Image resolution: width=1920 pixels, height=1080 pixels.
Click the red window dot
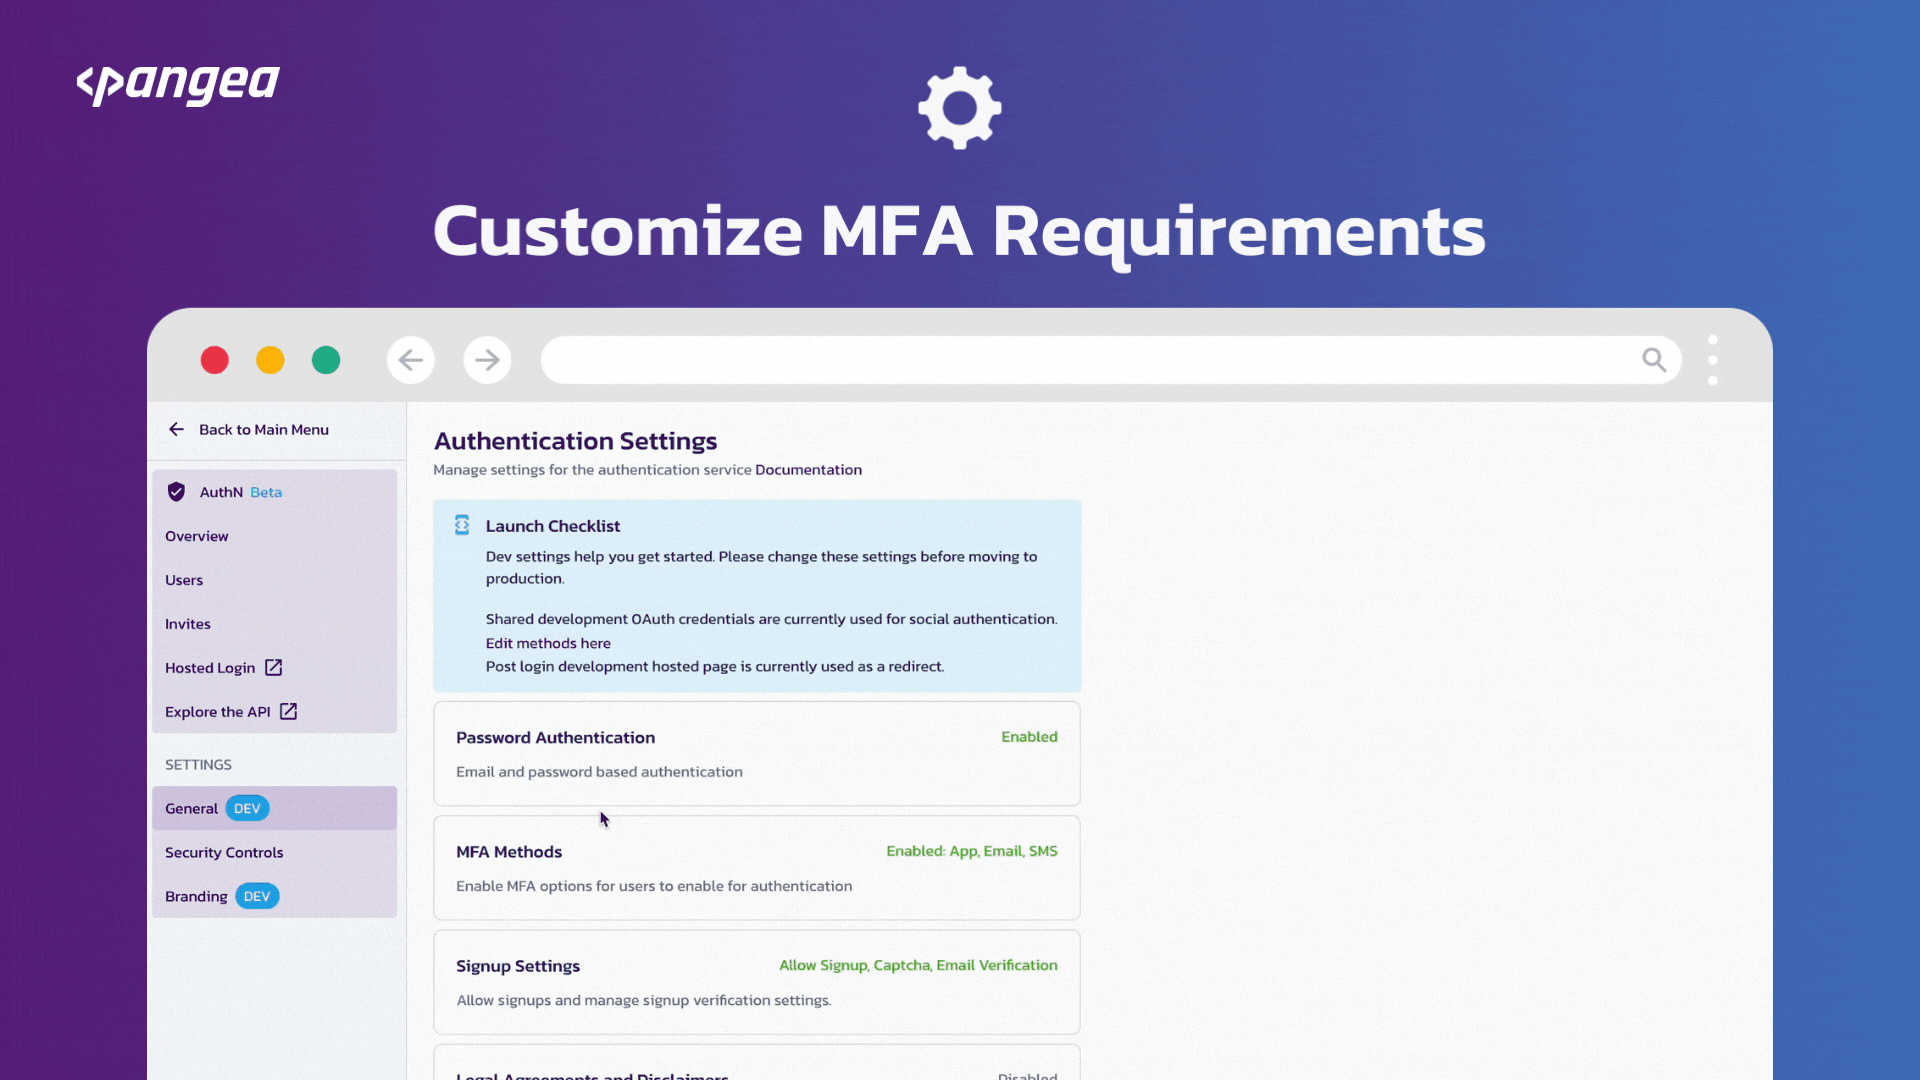click(215, 360)
